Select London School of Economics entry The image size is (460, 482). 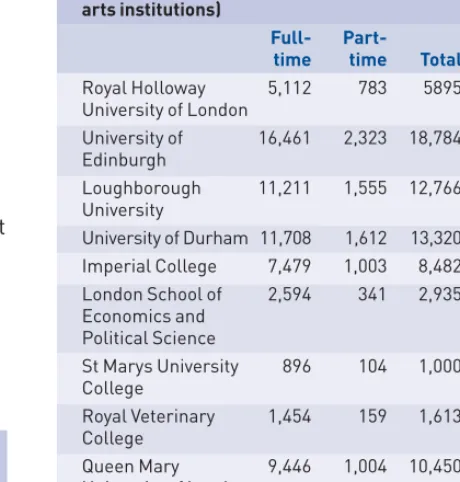[152, 316]
